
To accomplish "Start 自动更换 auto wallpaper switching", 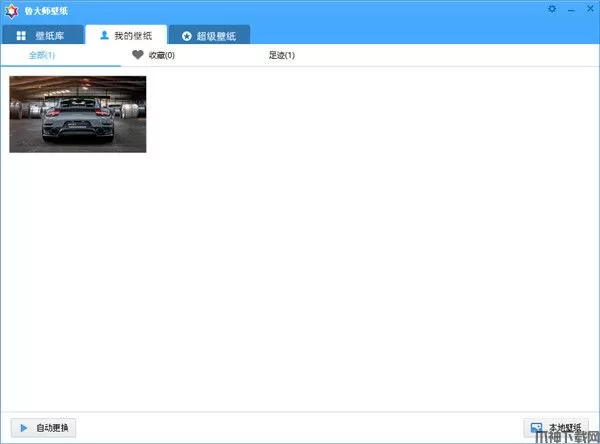I will pos(42,428).
